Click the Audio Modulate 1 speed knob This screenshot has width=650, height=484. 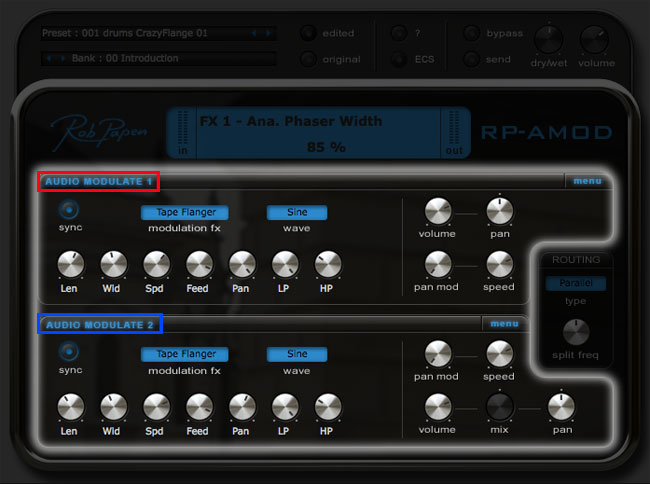click(500, 264)
